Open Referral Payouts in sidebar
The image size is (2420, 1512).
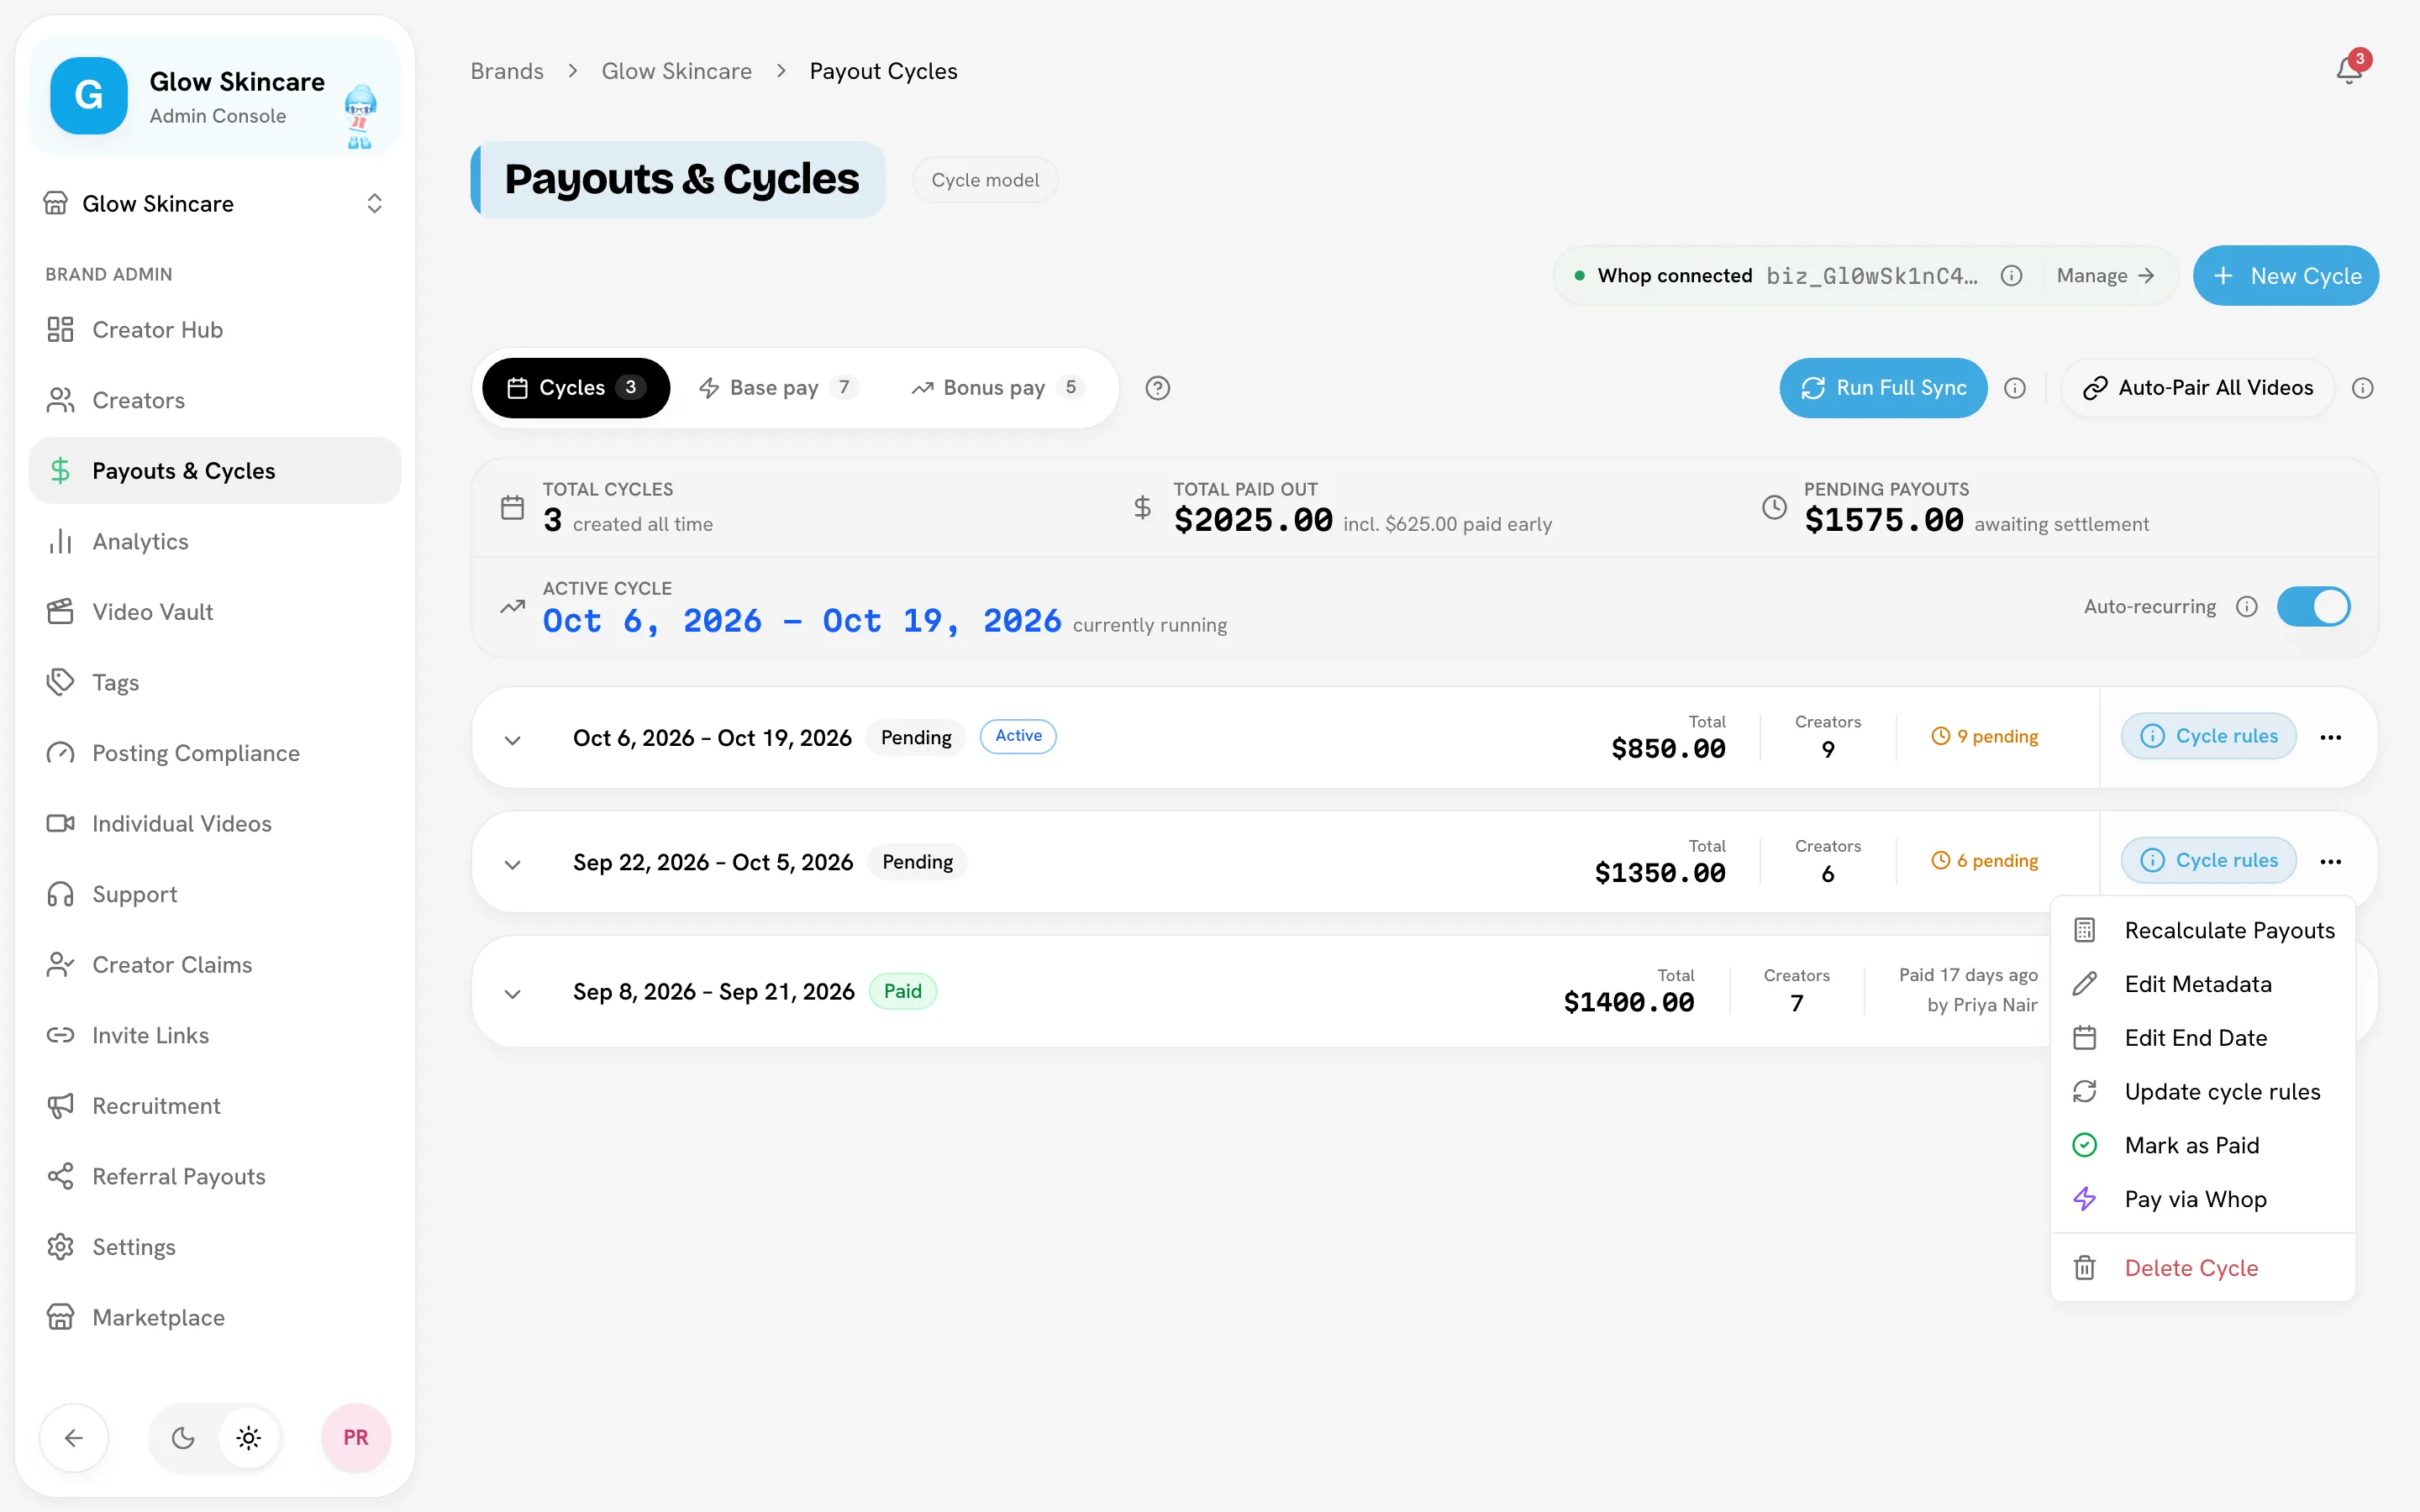pos(215,1176)
